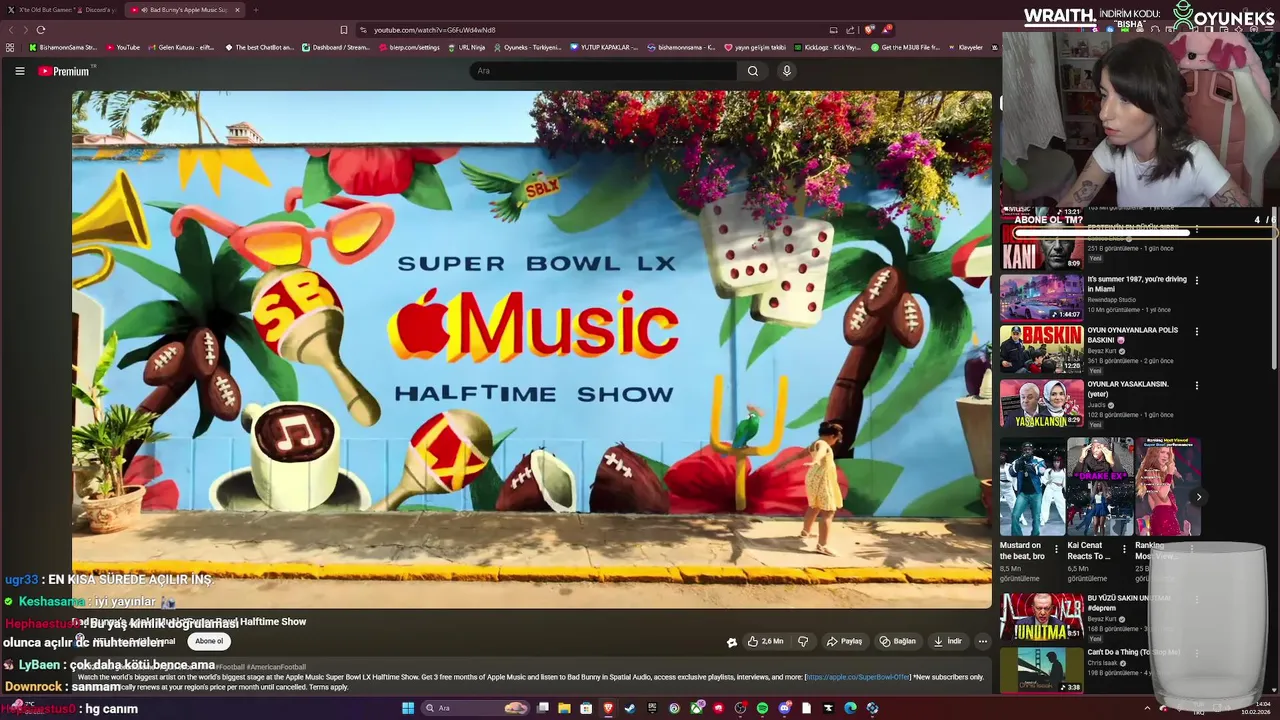Viewport: 1280px width, 720px height.
Task: Open the Klavyeler bookmark
Action: tap(965, 47)
